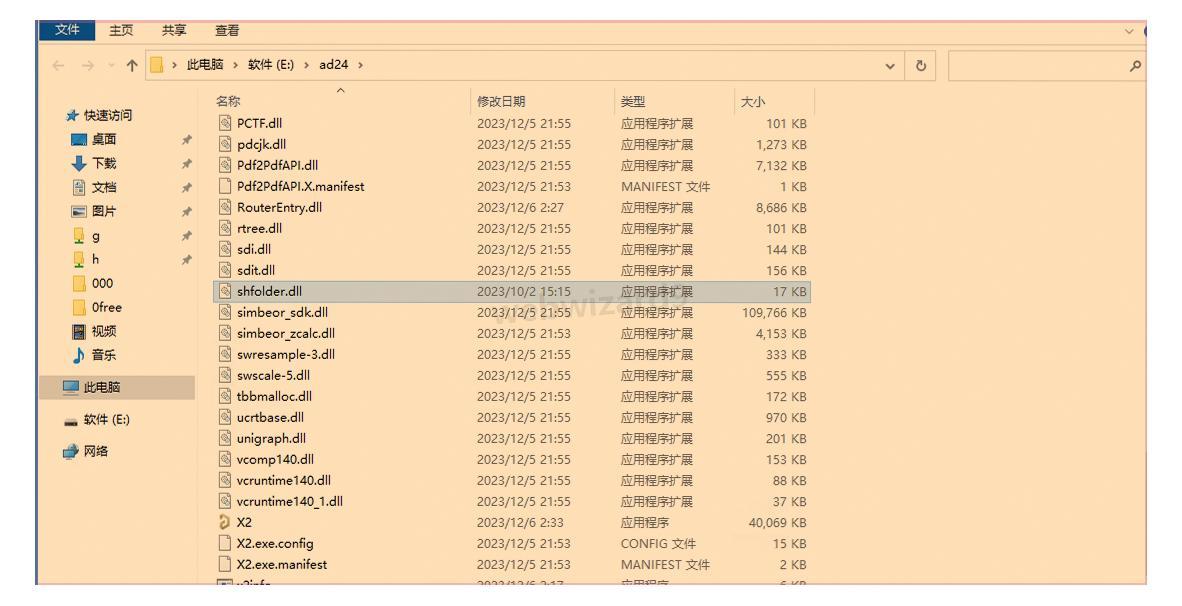Open address bar history dropdown arrow
This screenshot has width=1182, height=606.
click(890, 65)
